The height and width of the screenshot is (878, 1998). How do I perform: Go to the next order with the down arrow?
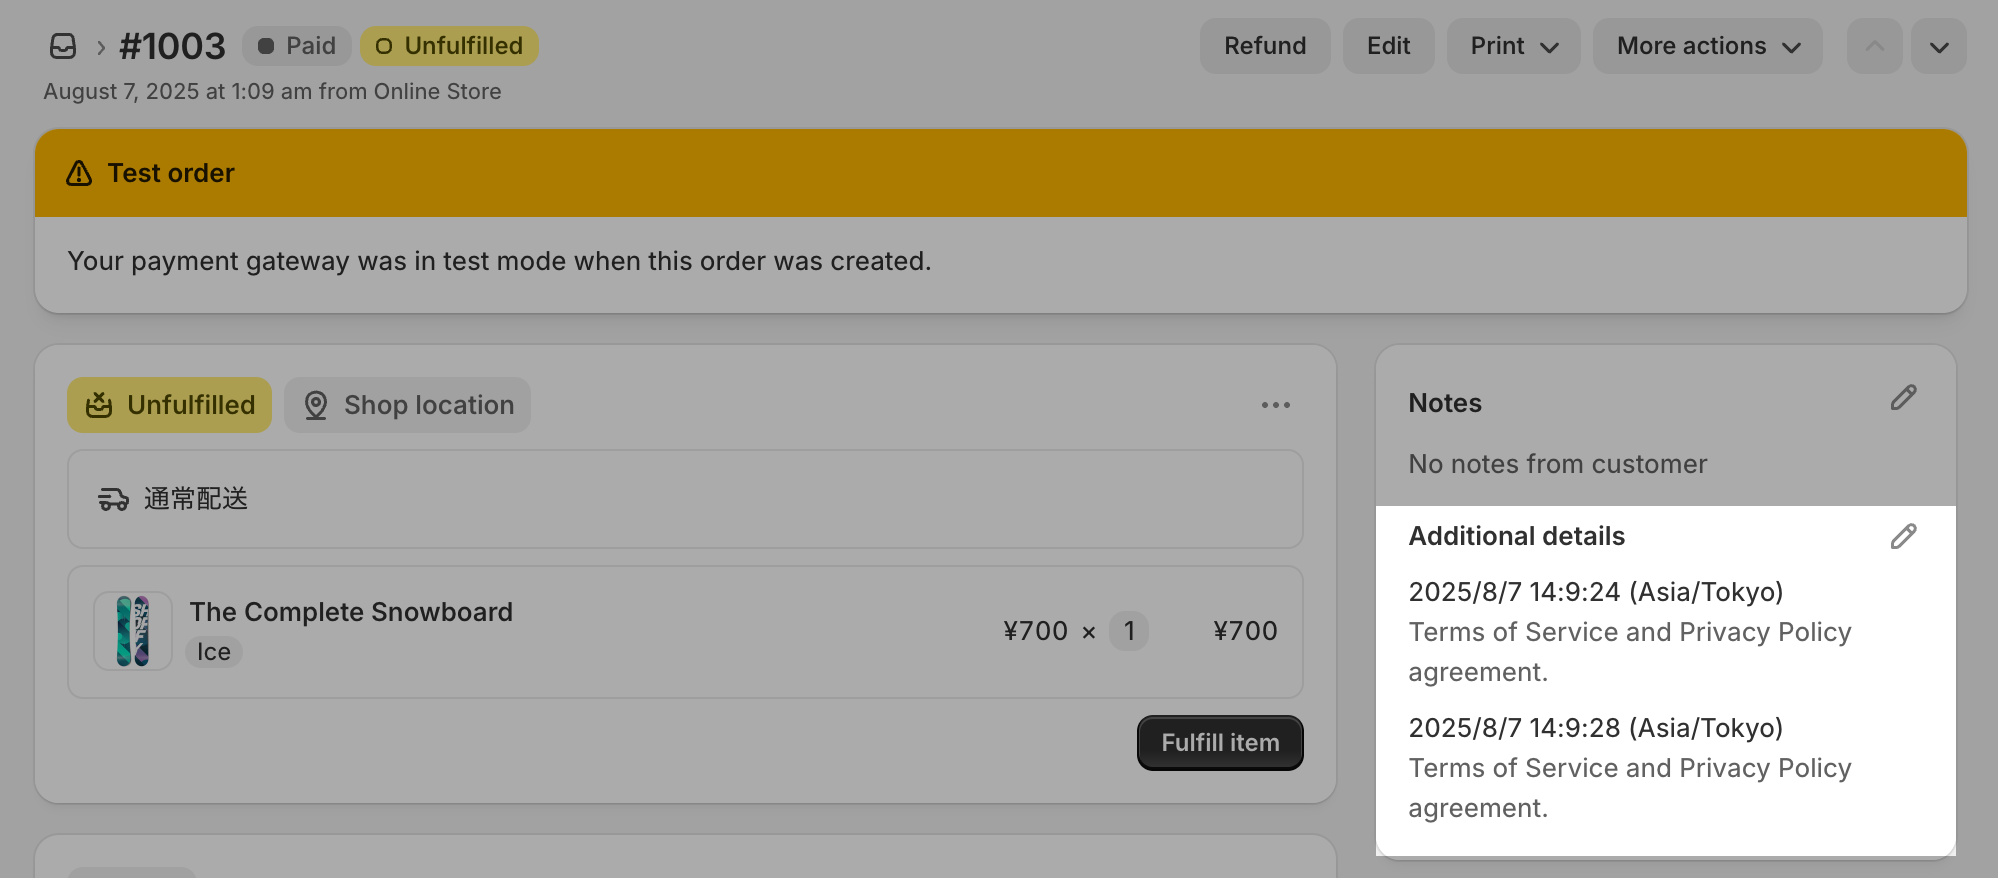[x=1938, y=46]
